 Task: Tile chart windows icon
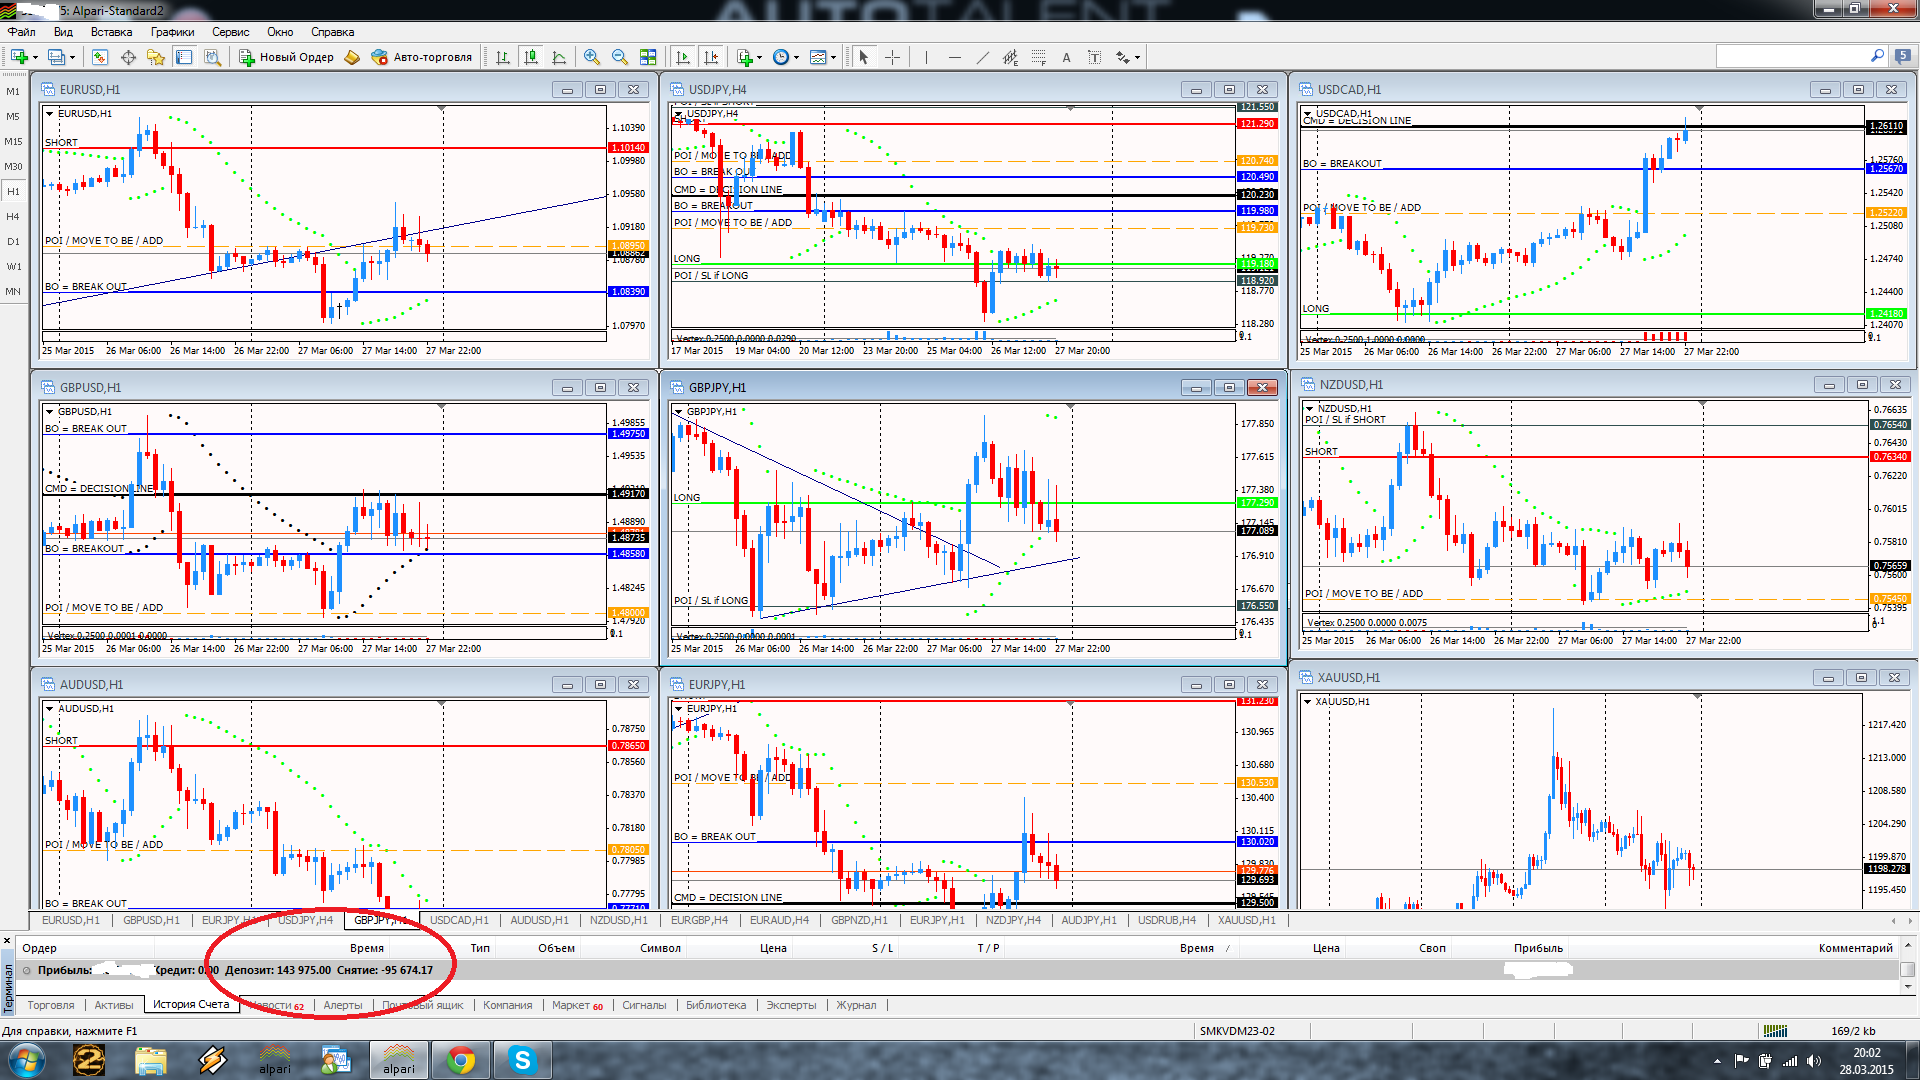point(648,57)
